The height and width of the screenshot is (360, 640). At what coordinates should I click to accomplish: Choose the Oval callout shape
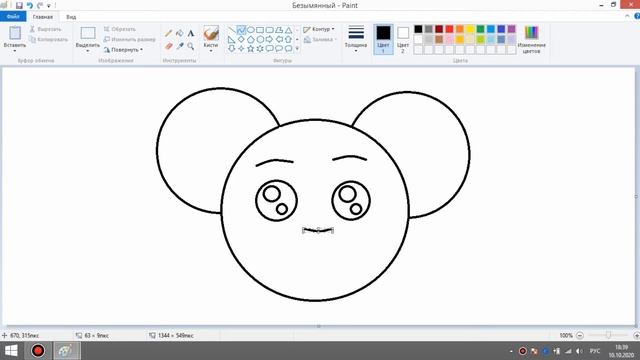[279, 49]
